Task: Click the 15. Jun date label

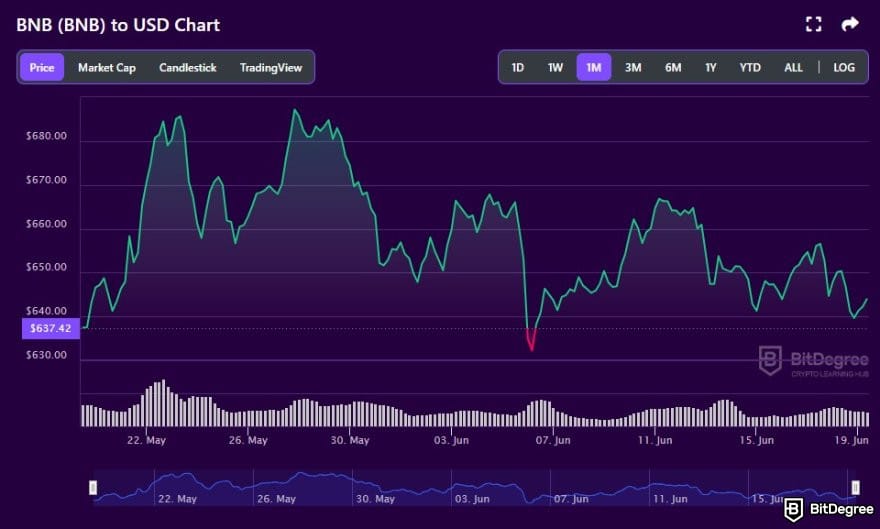Action: 756,440
